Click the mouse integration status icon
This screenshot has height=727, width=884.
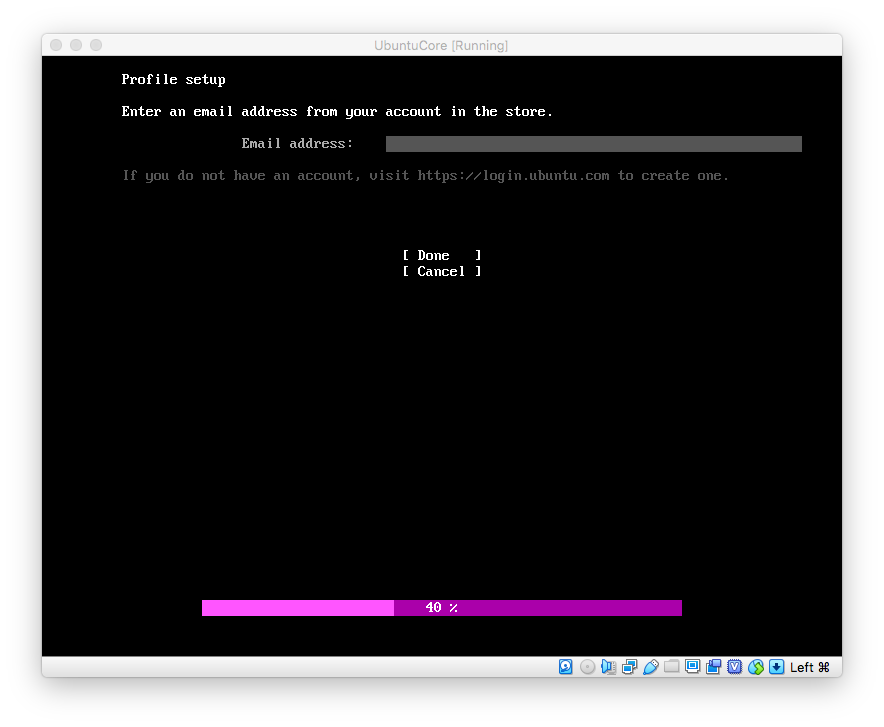click(x=755, y=667)
